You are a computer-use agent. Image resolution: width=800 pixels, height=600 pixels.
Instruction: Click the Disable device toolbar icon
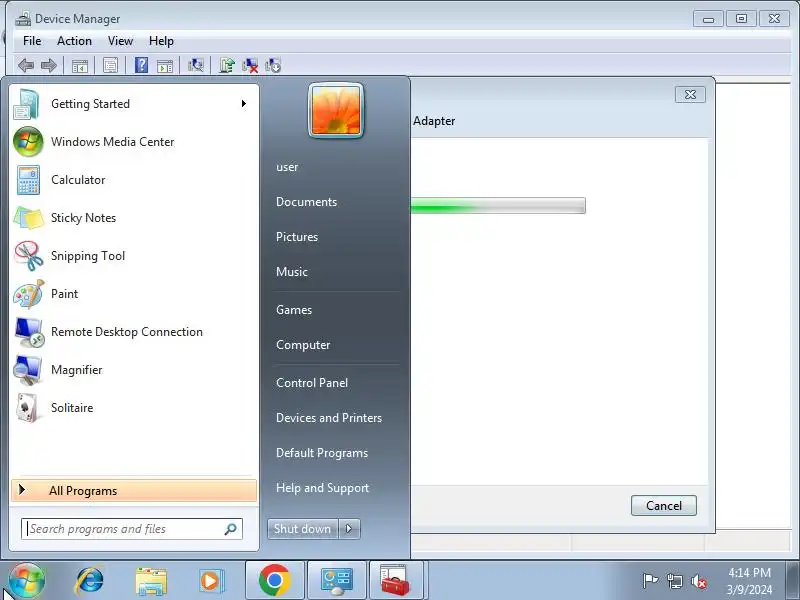click(273, 65)
